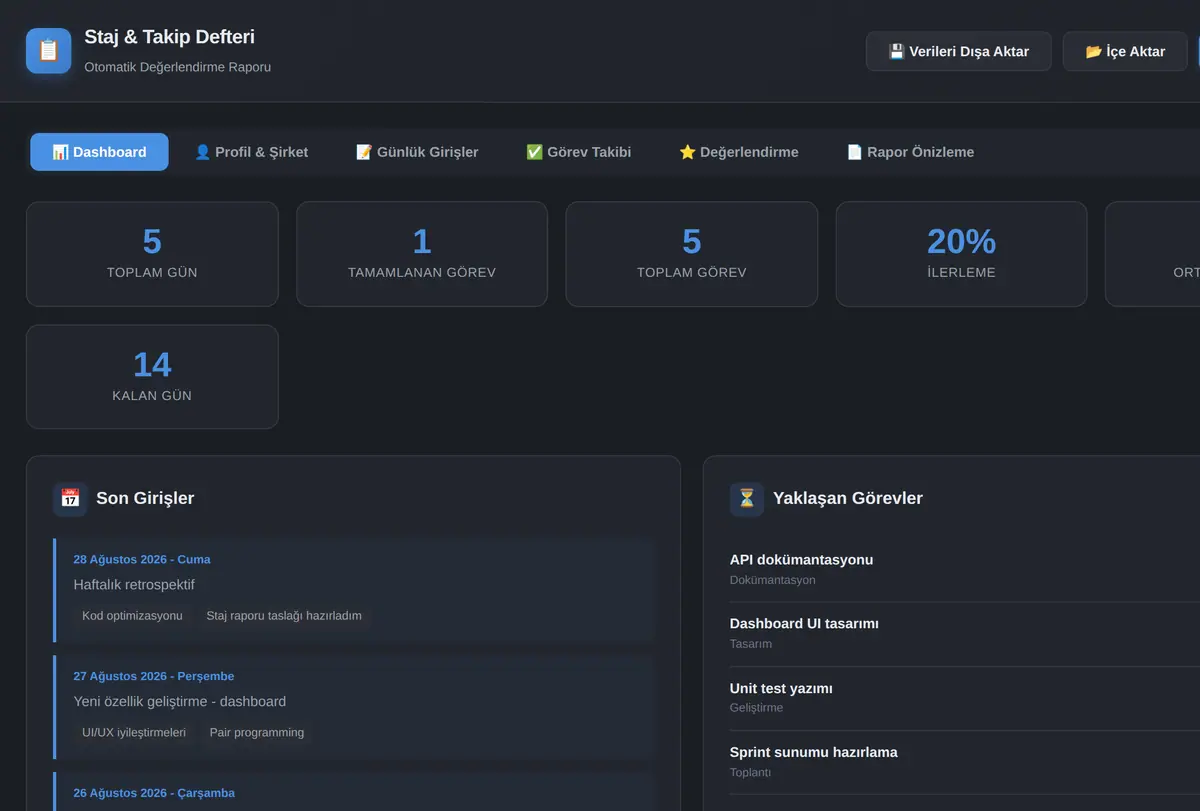Image resolution: width=1200 pixels, height=811 pixels.
Task: Click the Kod optimizasyonu tag
Action: tap(132, 616)
